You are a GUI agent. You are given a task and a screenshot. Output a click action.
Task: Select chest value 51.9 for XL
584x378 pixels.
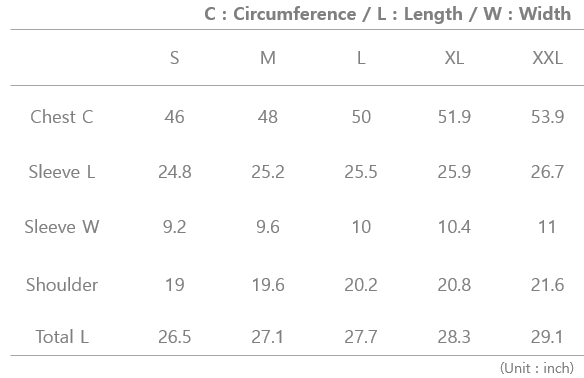point(454,117)
